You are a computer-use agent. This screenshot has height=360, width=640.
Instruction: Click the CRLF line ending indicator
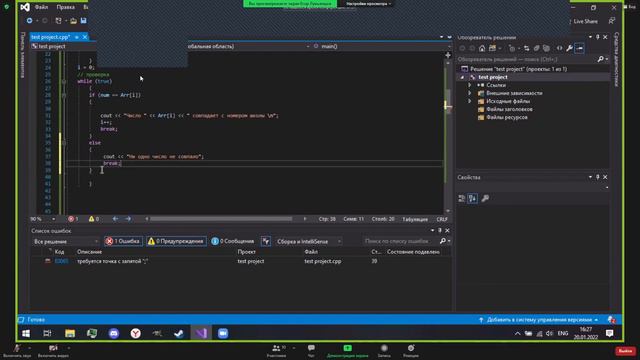[442, 219]
